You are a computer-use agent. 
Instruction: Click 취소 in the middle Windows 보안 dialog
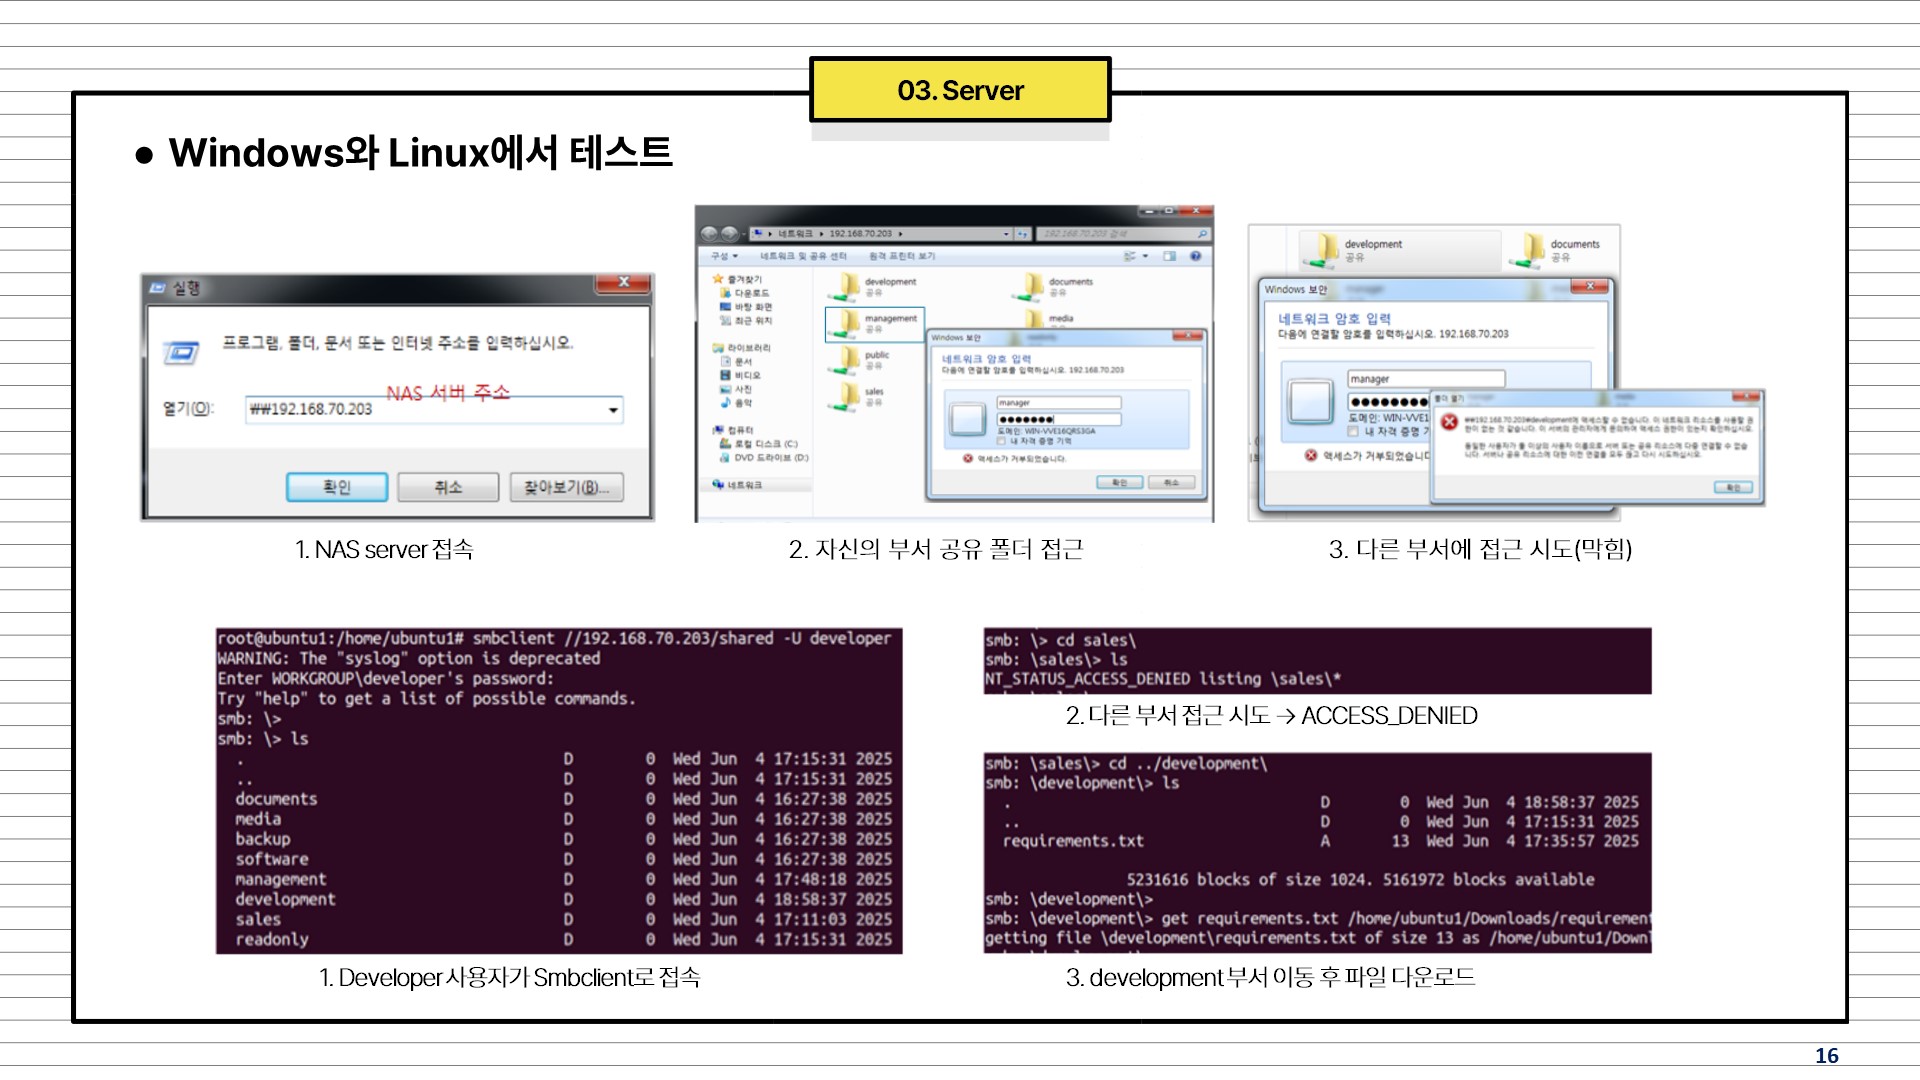click(1171, 483)
